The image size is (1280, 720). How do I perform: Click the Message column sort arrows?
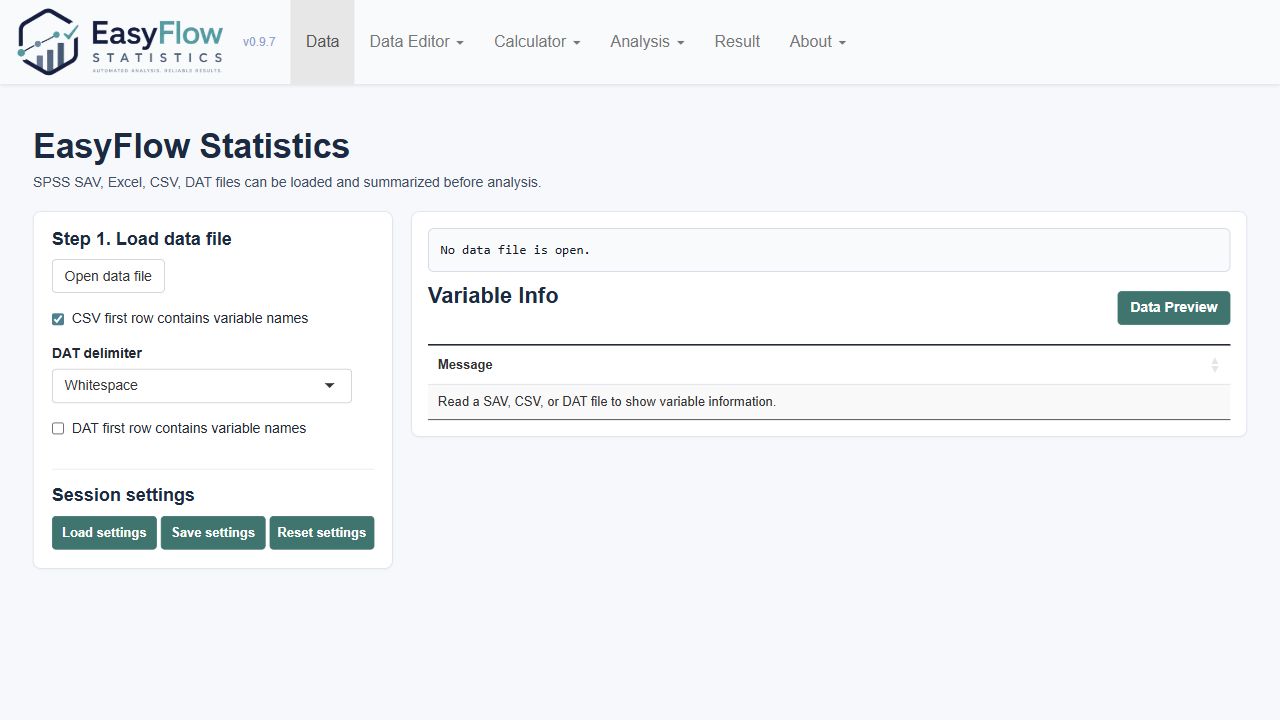click(x=1214, y=365)
